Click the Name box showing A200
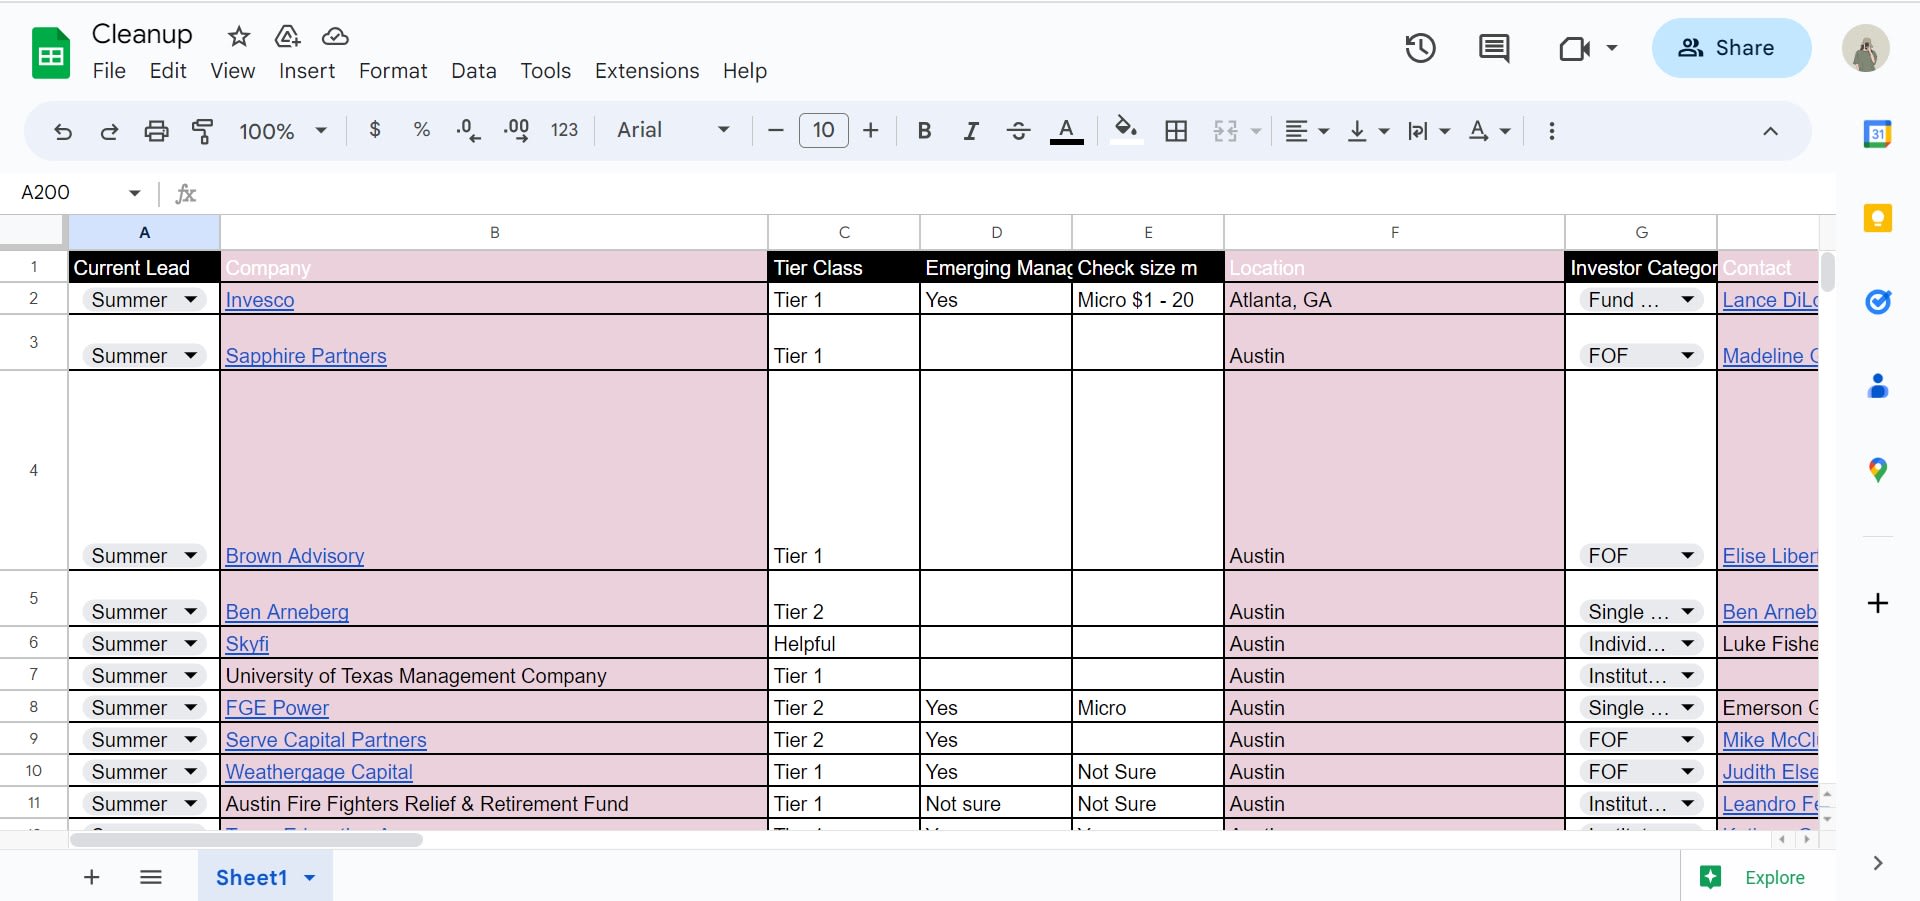This screenshot has width=1920, height=901. coord(80,192)
